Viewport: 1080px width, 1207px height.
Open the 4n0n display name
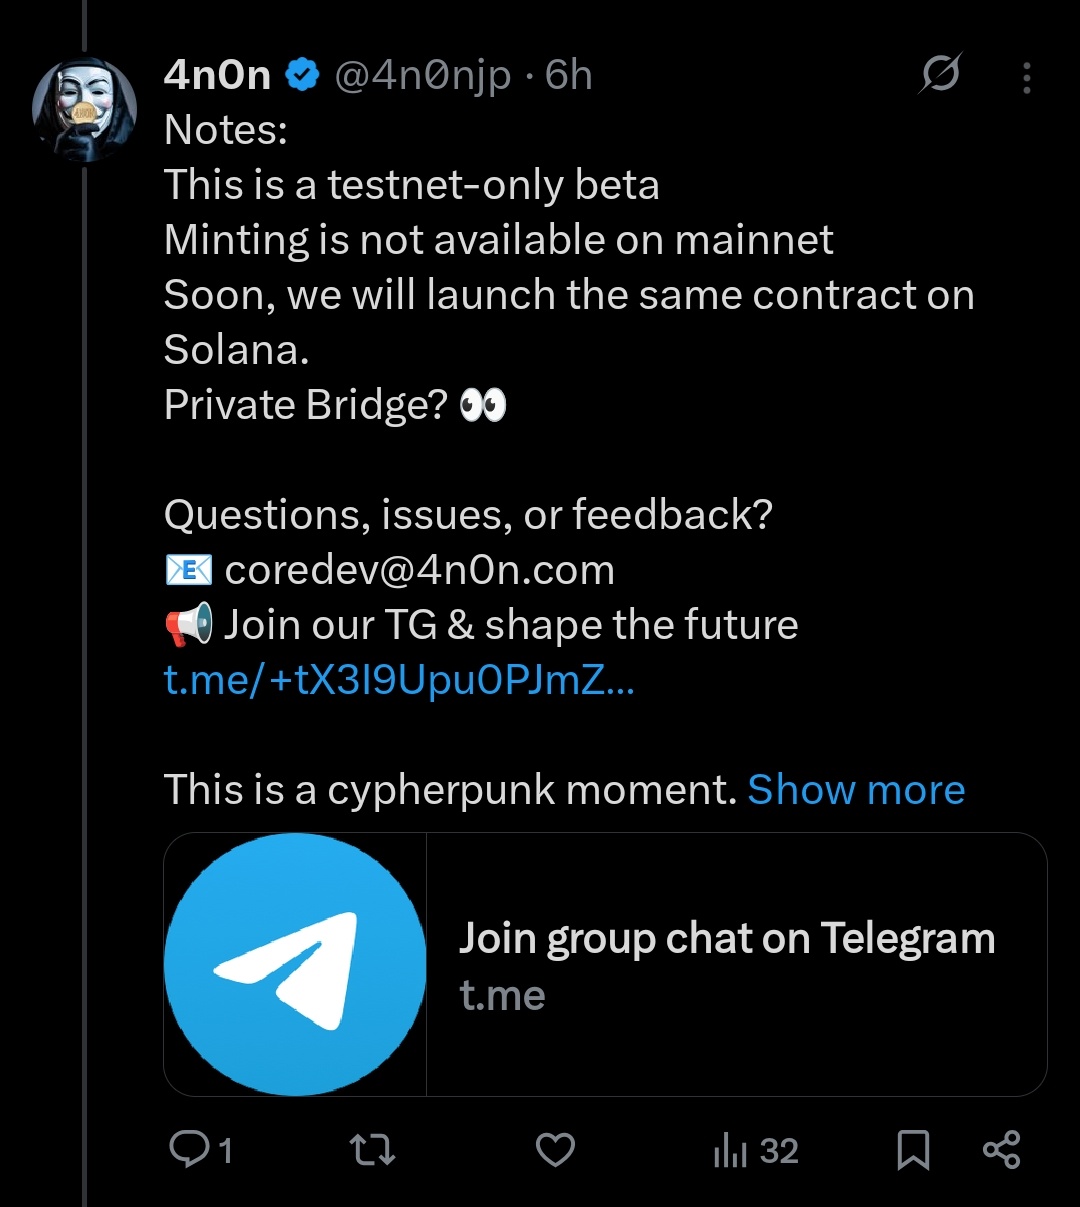(x=217, y=75)
